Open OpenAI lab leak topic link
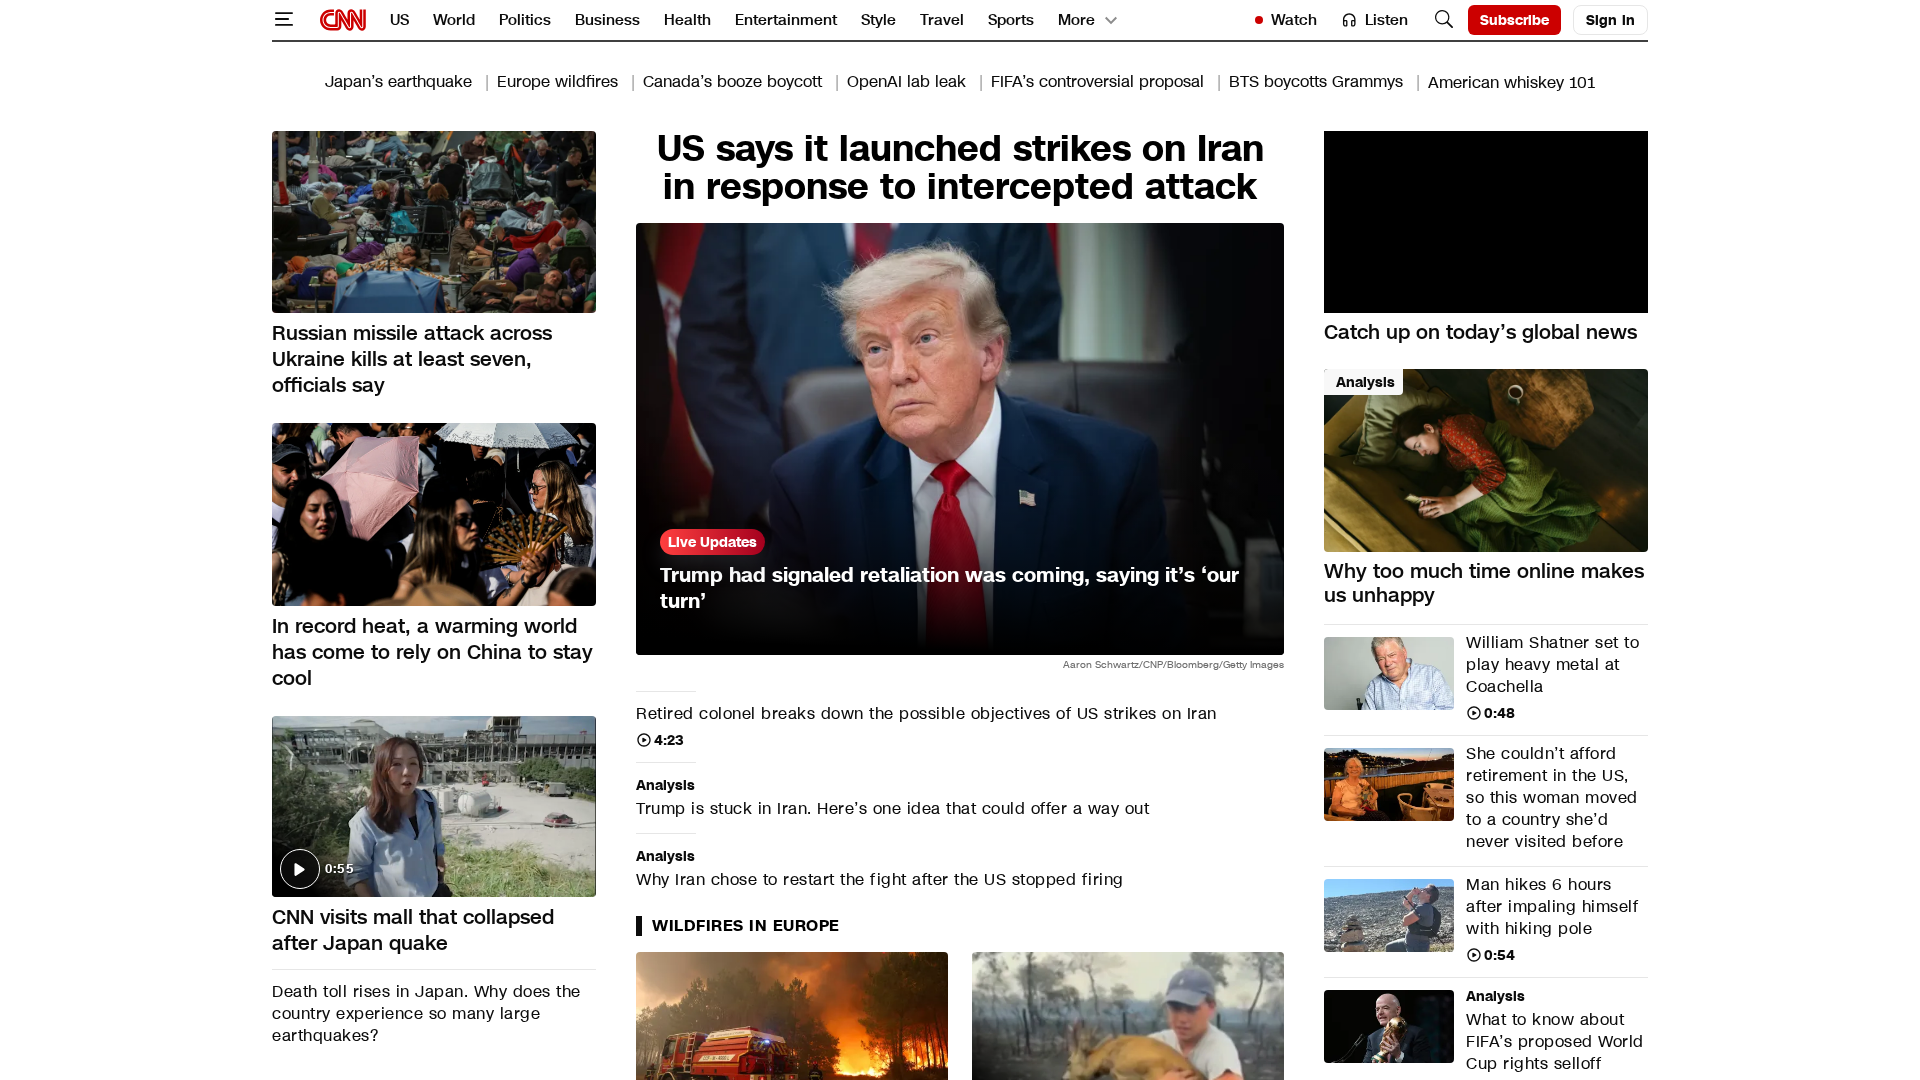 906,82
